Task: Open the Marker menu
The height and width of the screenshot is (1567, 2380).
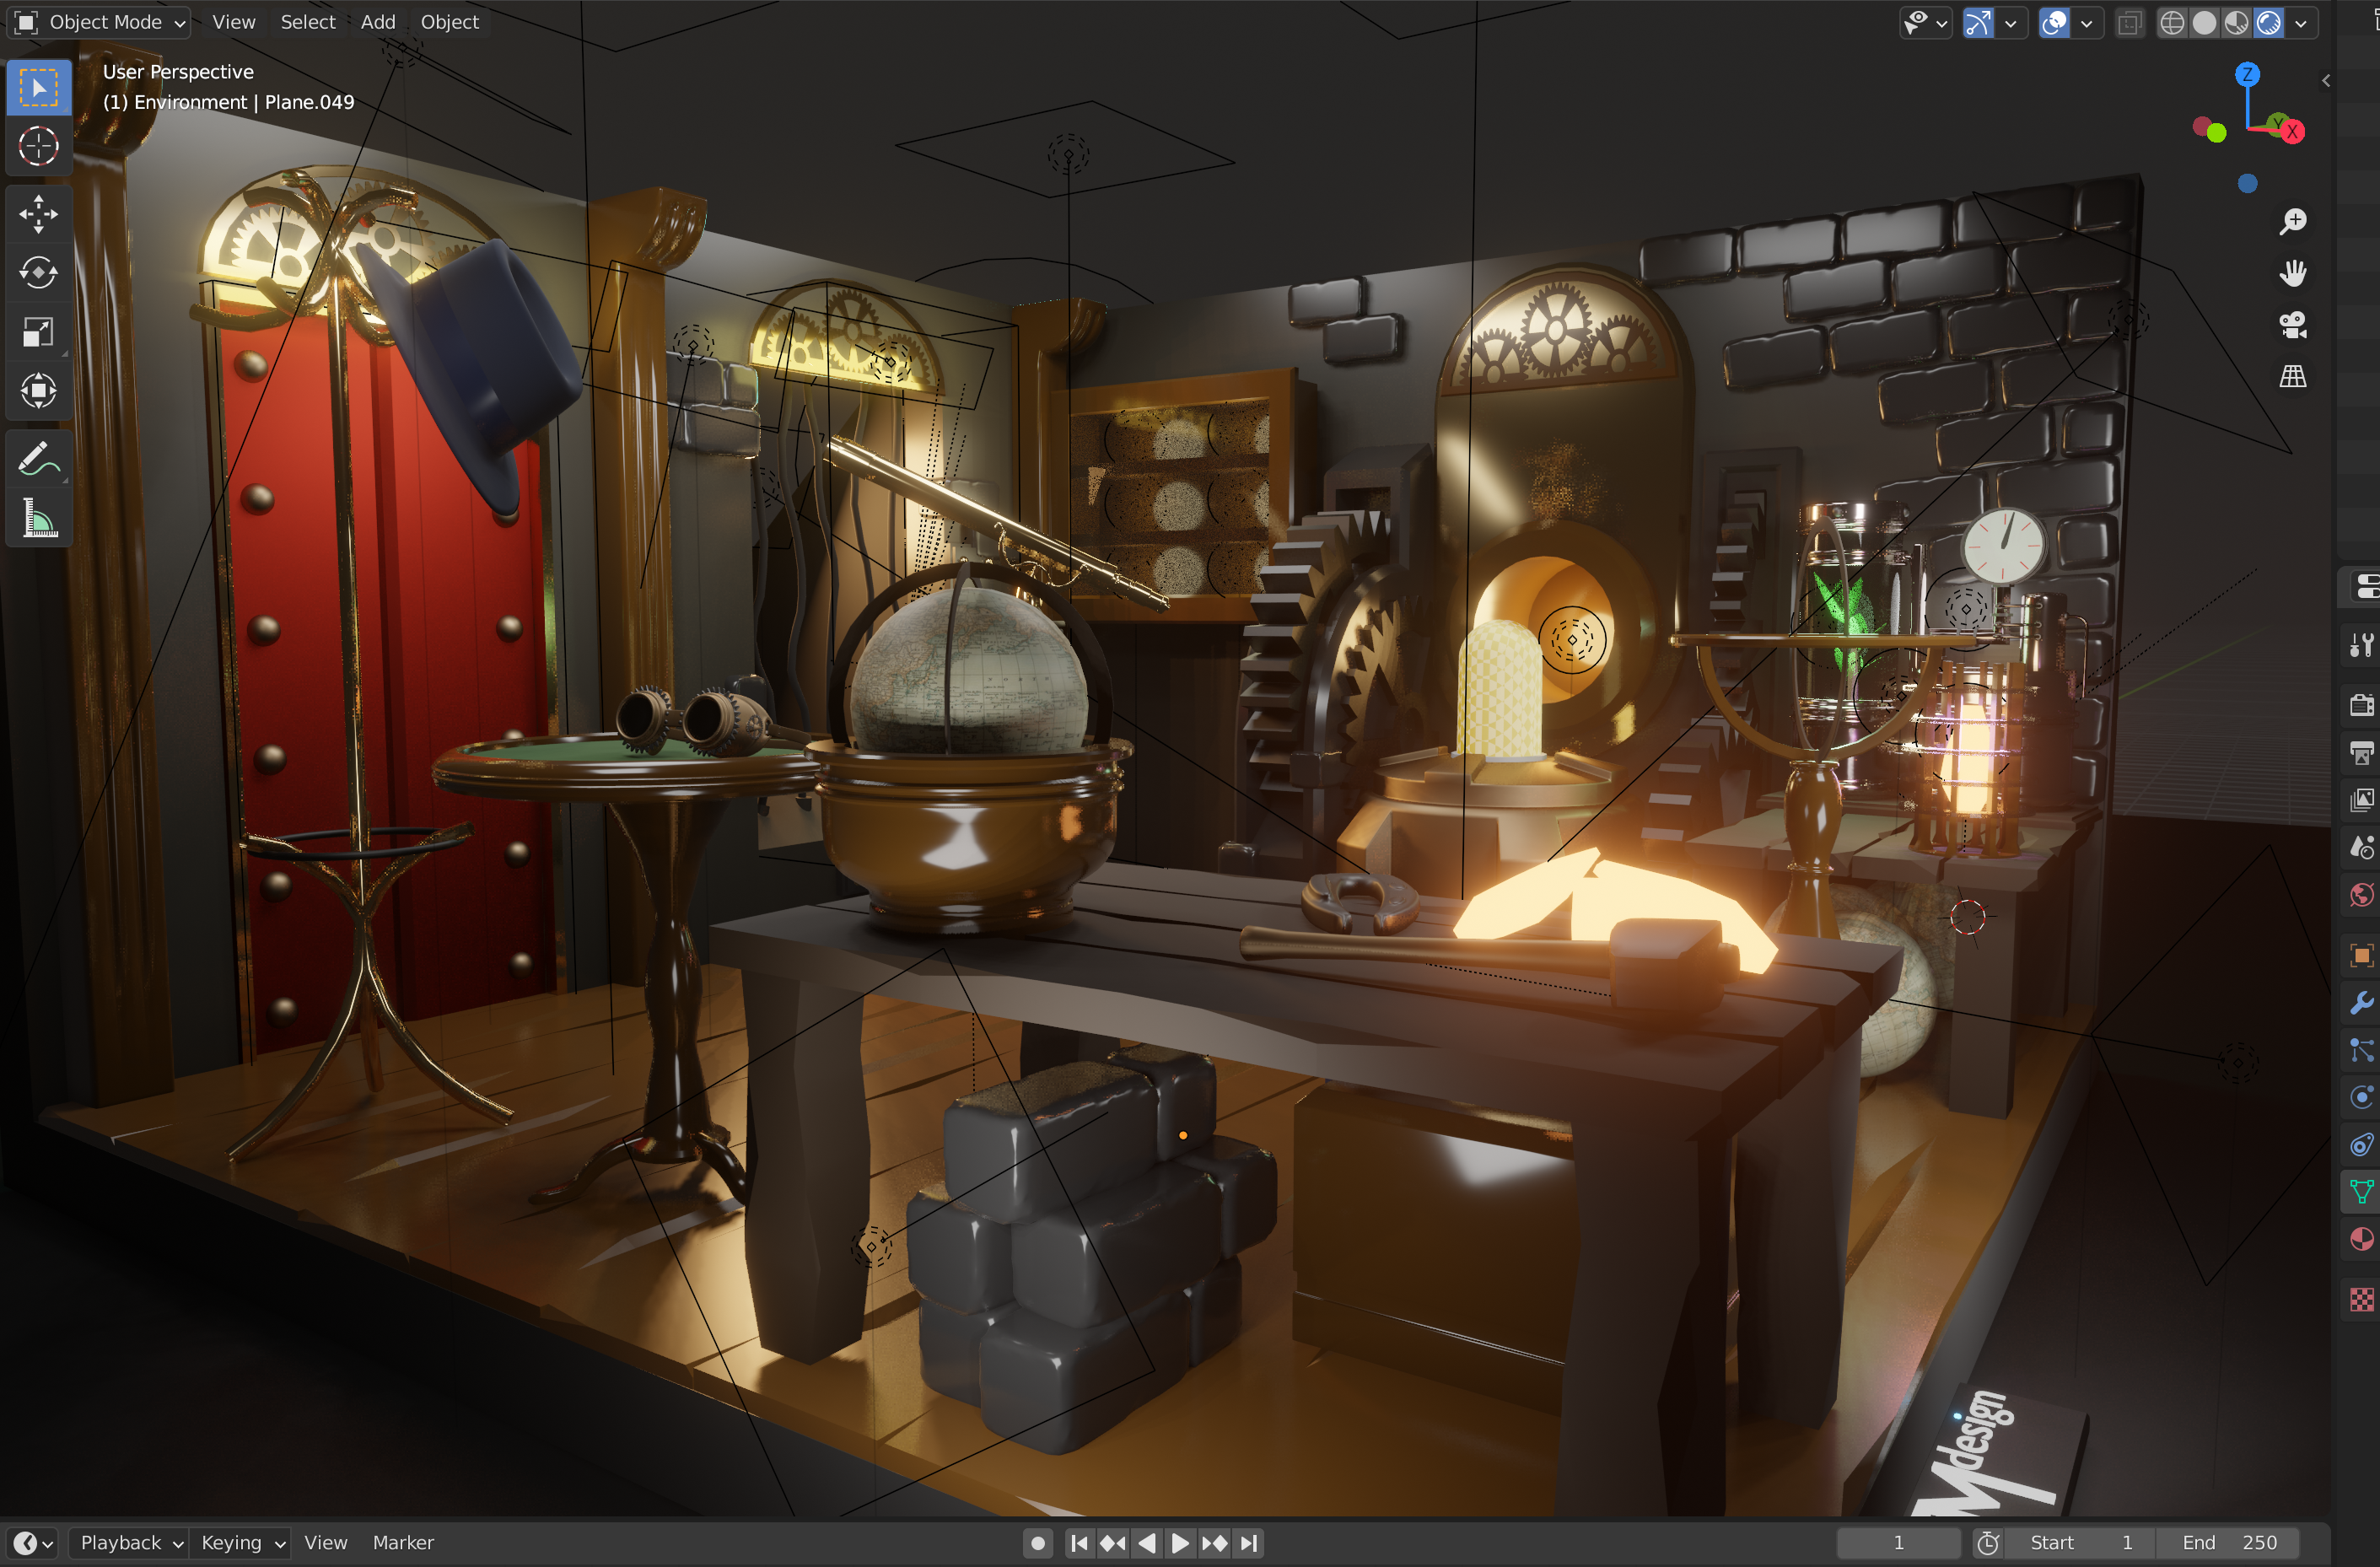Action: [x=403, y=1543]
